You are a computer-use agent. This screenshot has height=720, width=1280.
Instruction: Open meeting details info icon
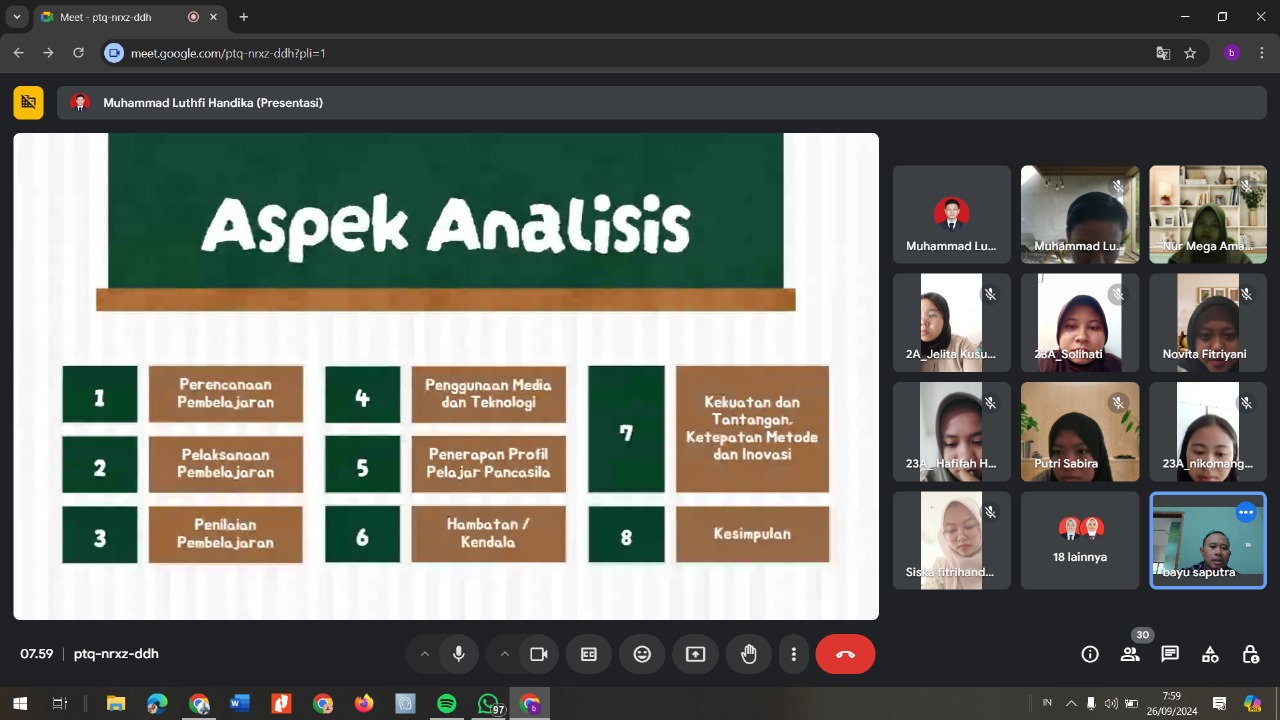coord(1090,654)
